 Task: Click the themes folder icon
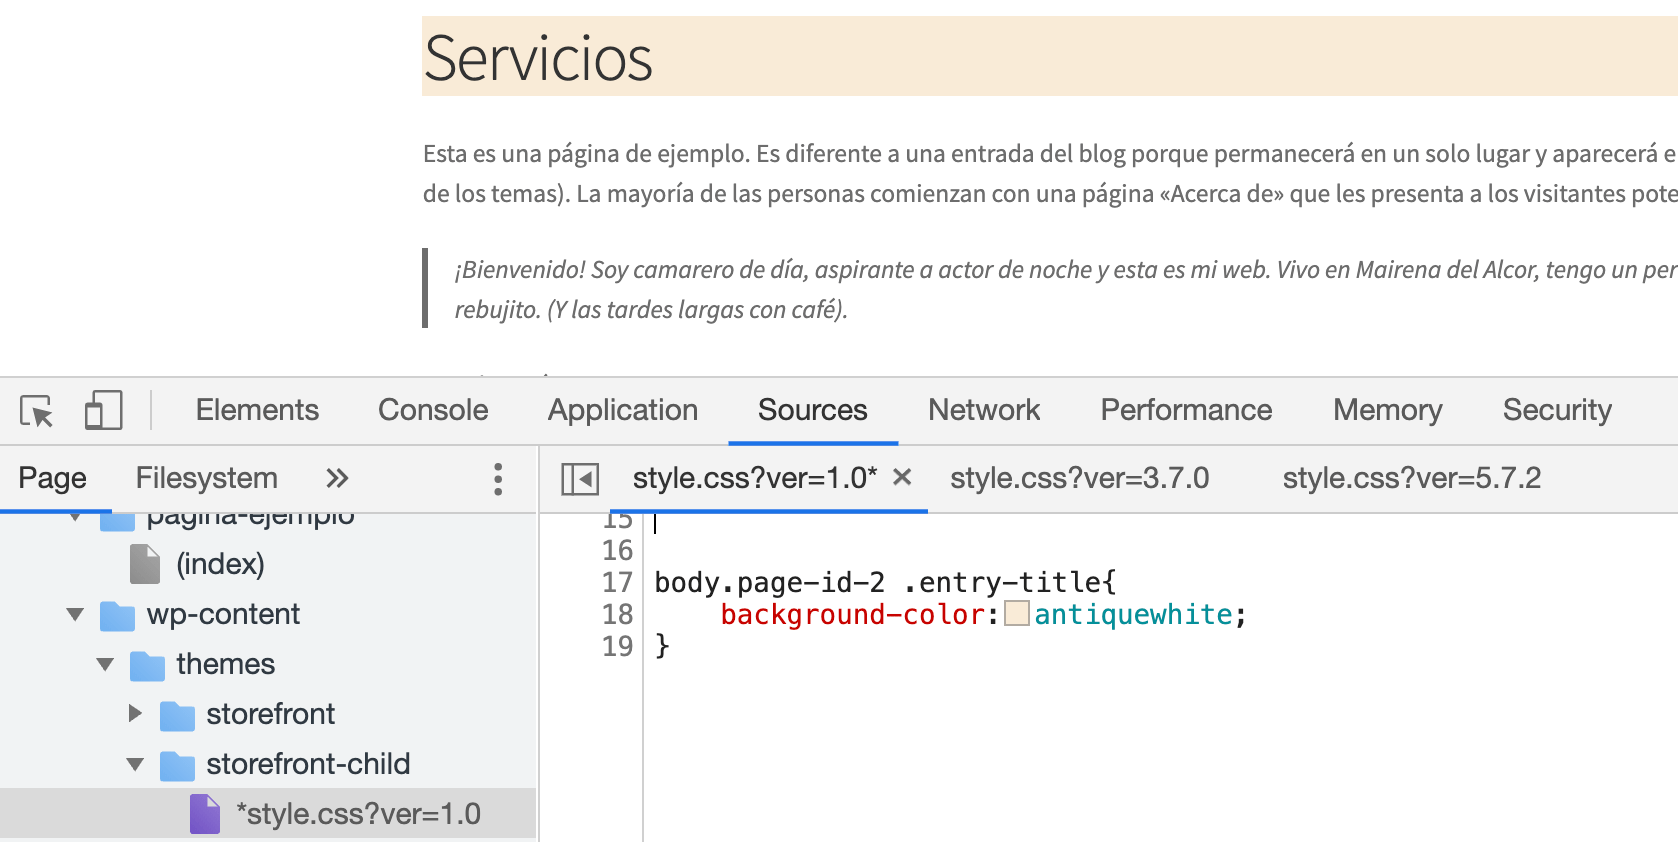pos(147,666)
